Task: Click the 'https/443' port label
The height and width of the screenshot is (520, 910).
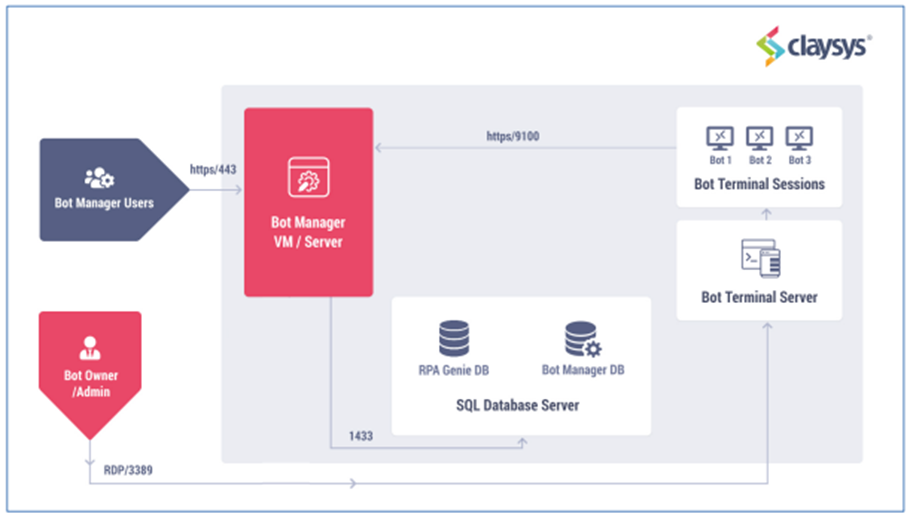Action: [x=213, y=169]
